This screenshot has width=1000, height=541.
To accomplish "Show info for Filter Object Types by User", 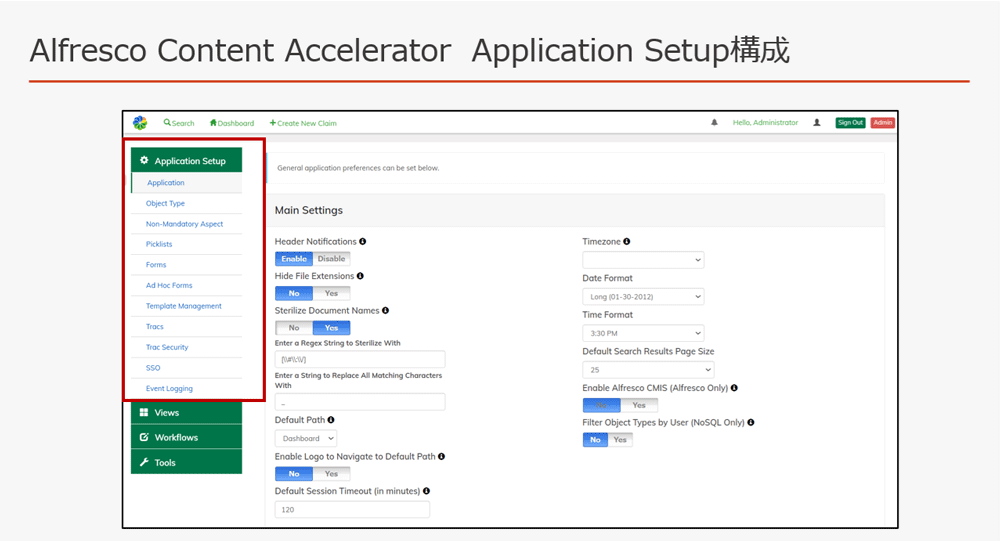I will [751, 422].
